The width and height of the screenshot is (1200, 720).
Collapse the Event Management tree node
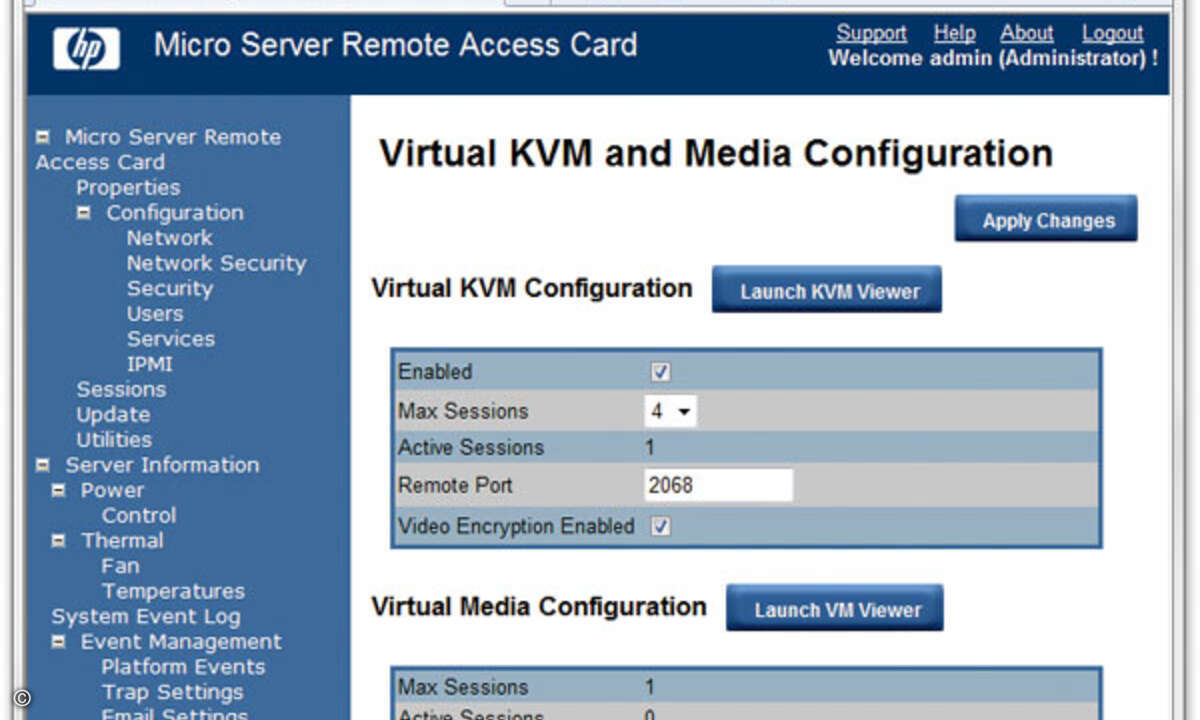pyautogui.click(x=59, y=642)
